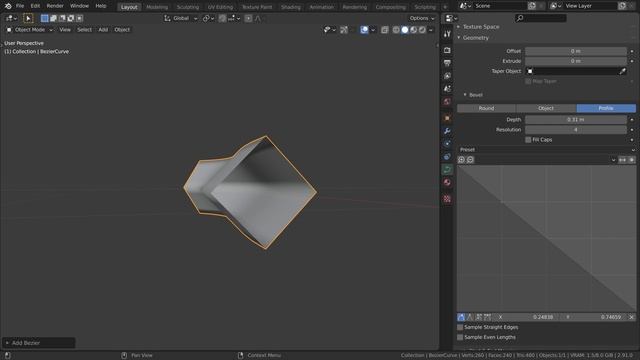This screenshot has height=360, width=640.
Task: Enable Sample Even Lengths checkbox
Action: [460, 338]
